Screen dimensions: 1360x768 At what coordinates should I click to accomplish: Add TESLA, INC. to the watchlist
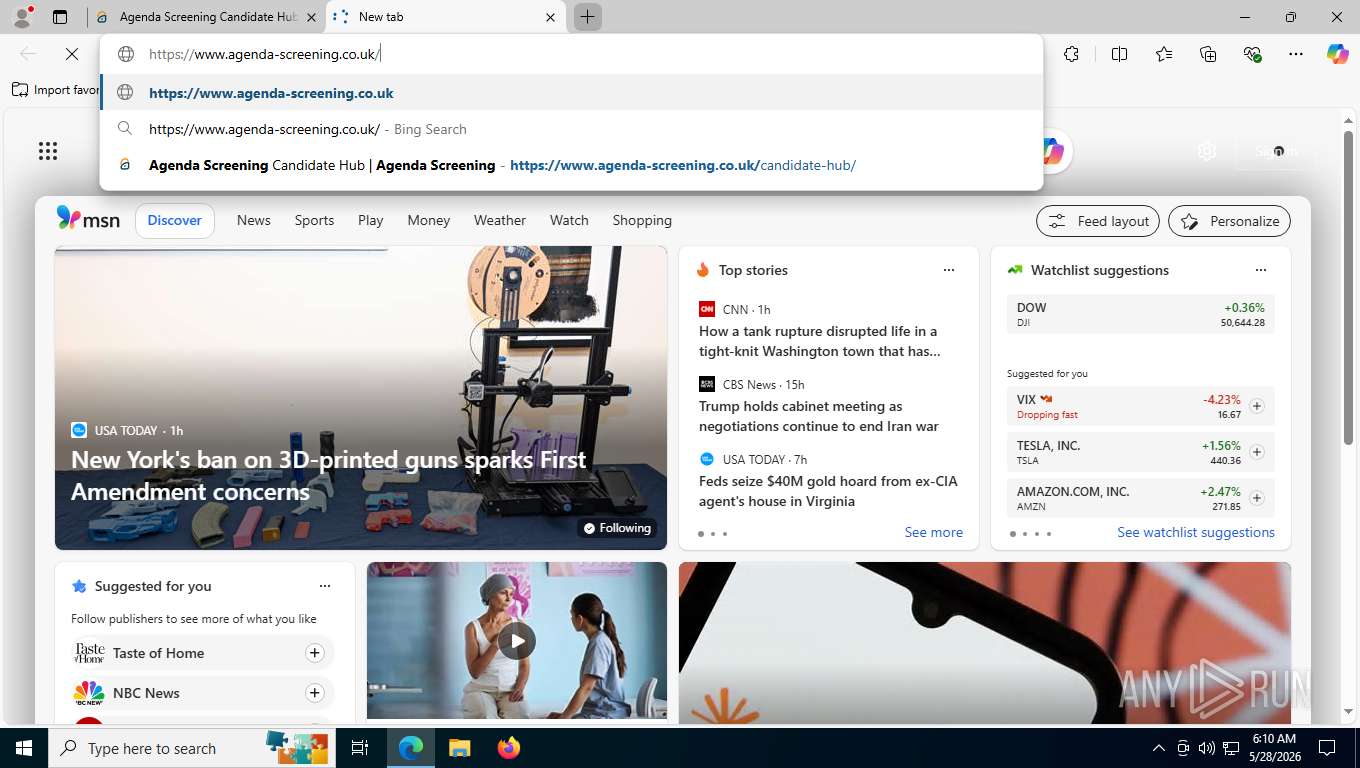[1257, 452]
